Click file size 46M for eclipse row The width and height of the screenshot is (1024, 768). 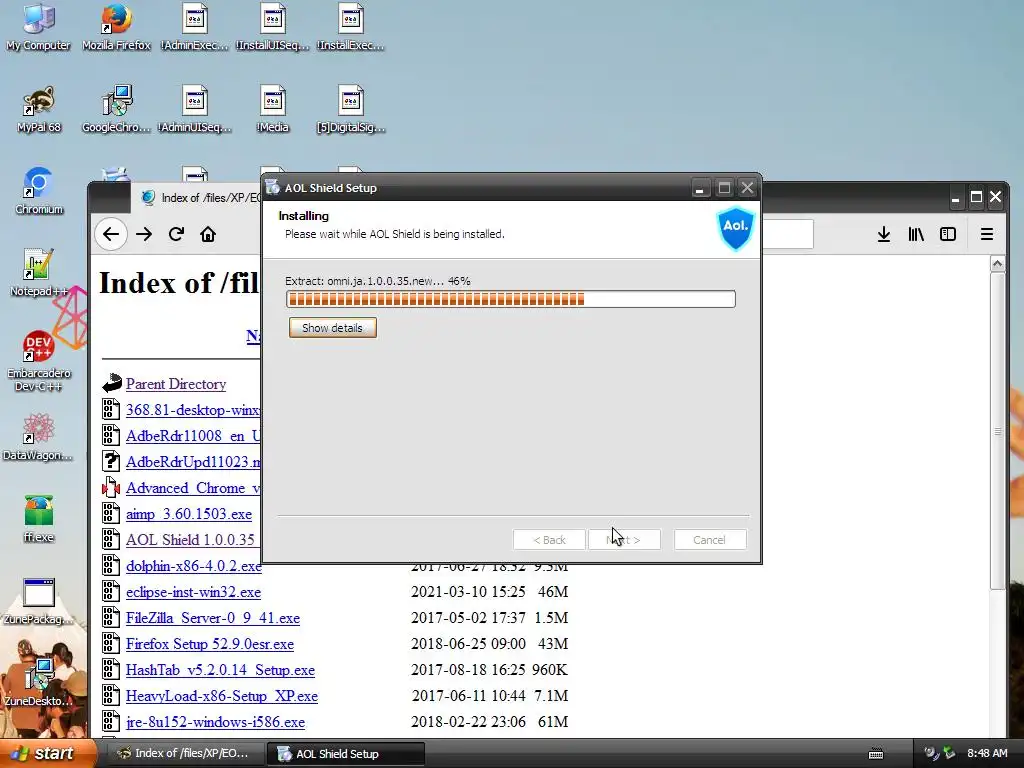(552, 592)
